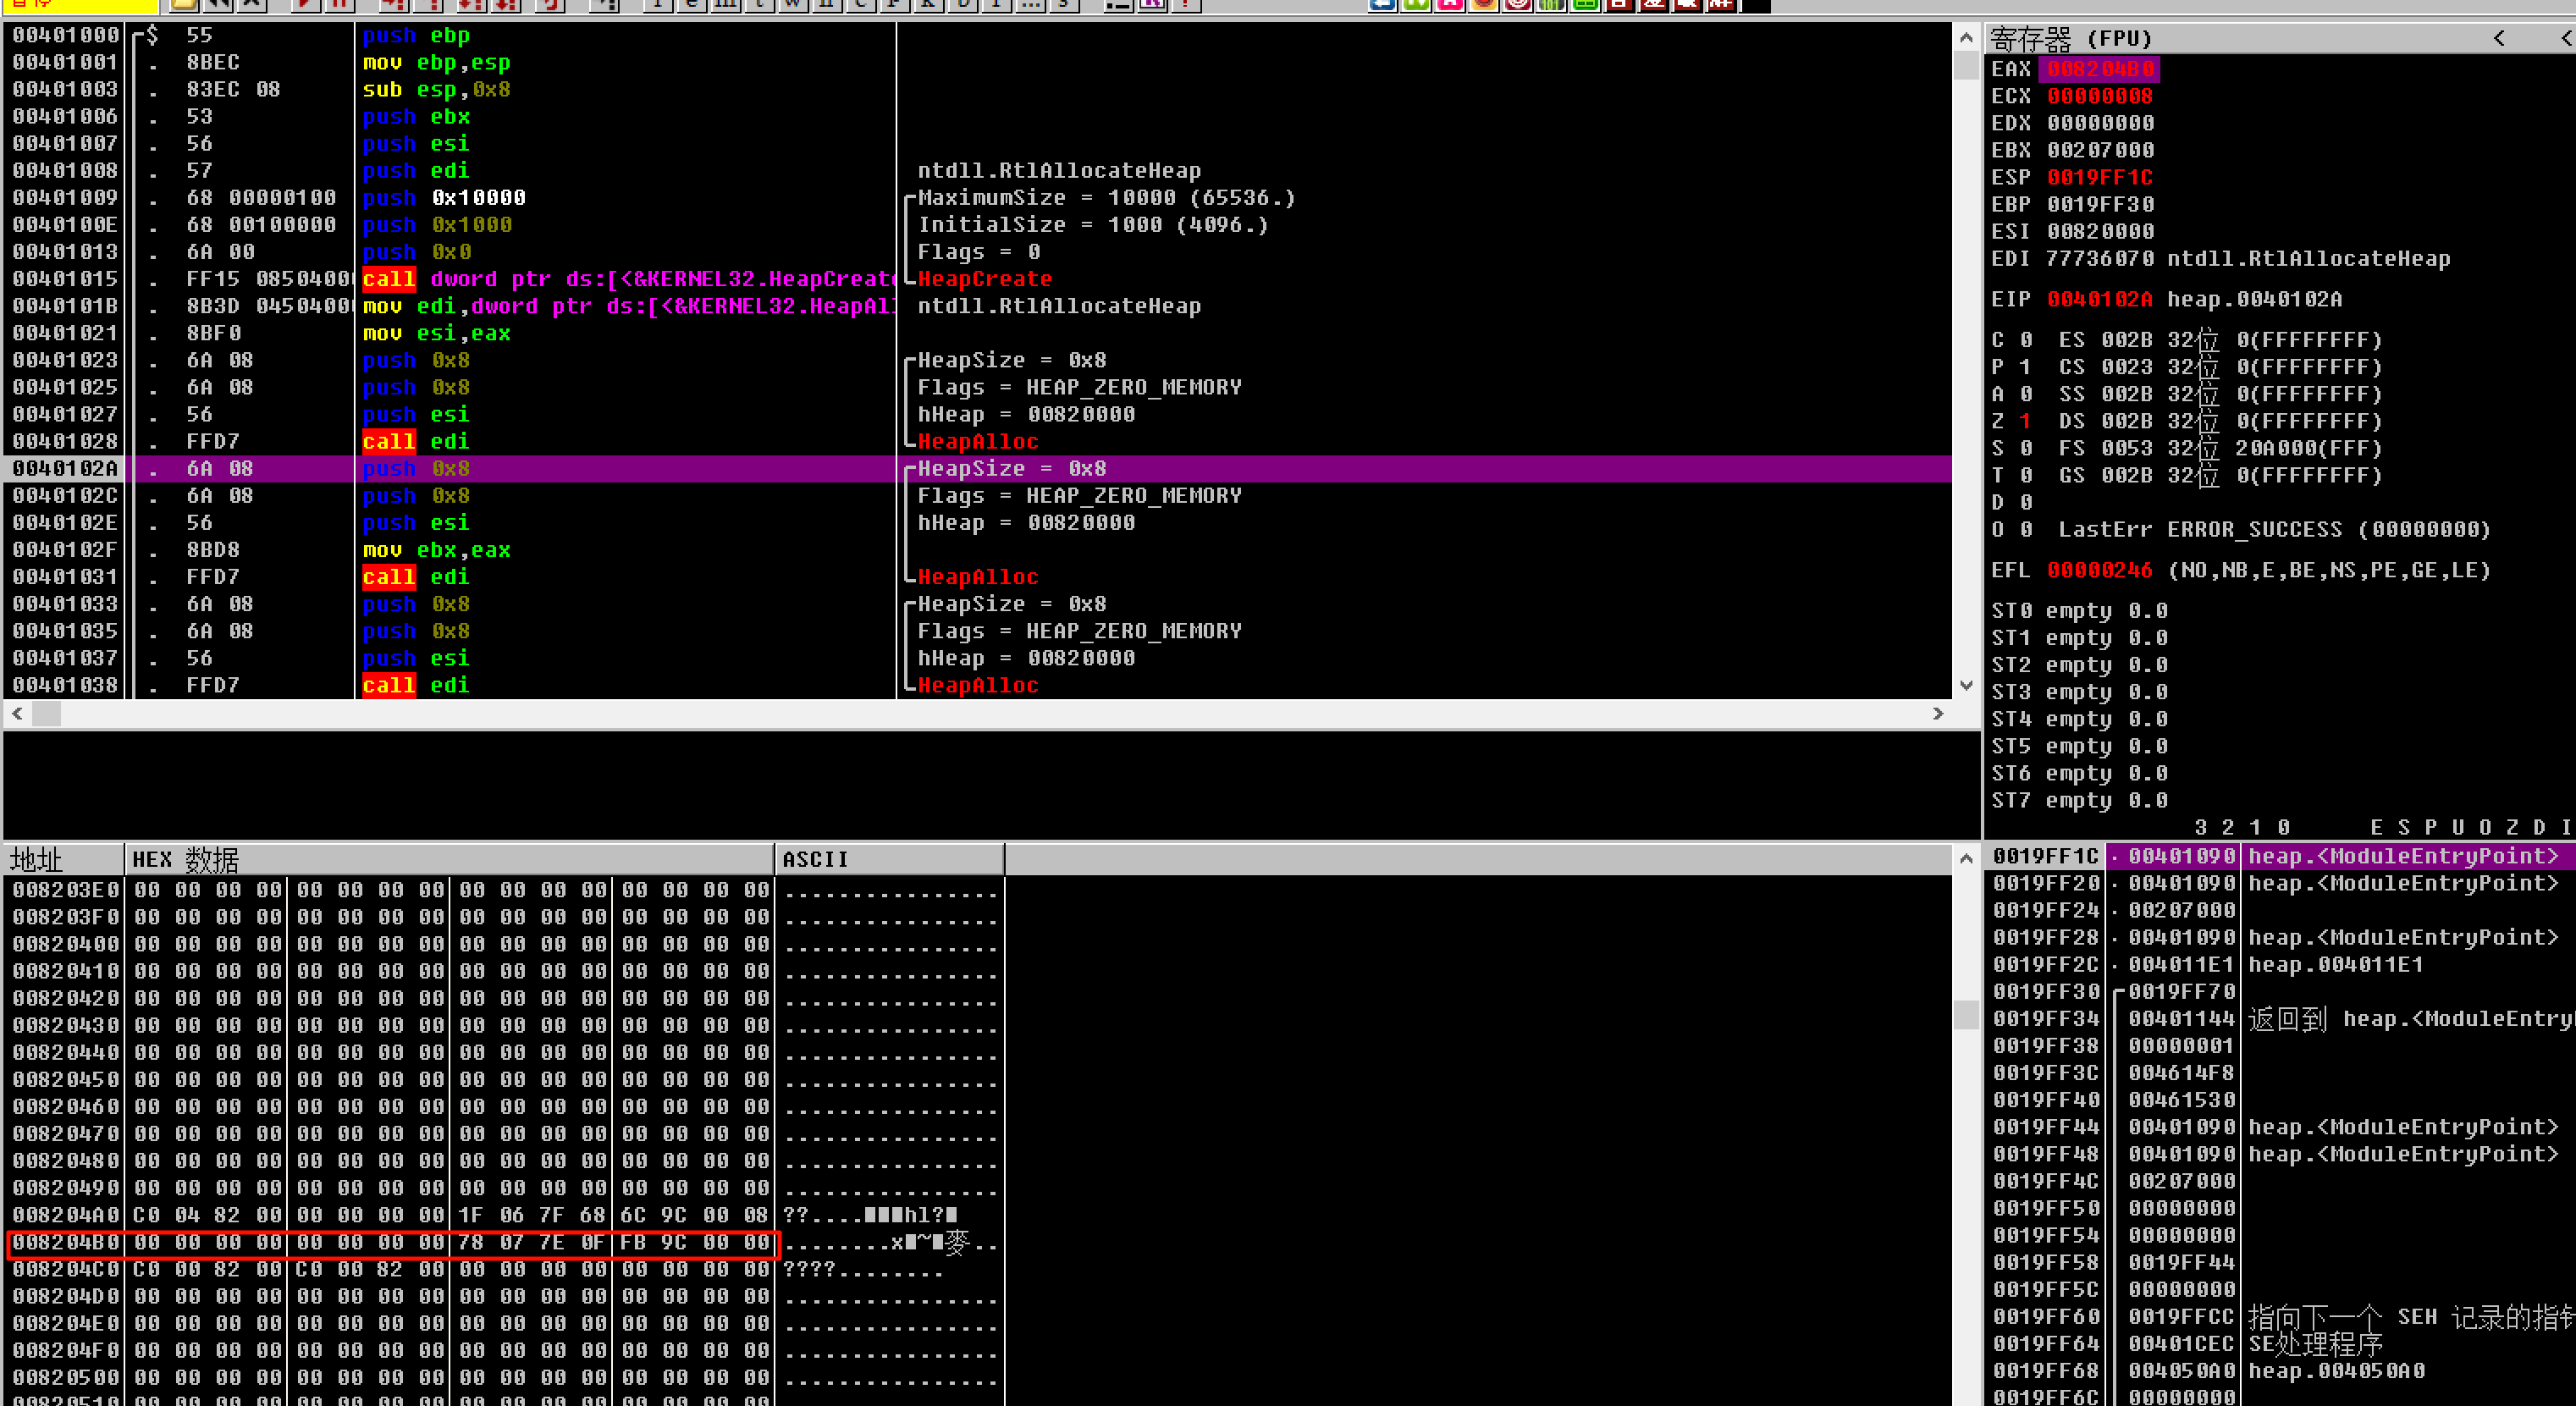Click the down arrow of the disassembly scrollbar

[x=1966, y=685]
